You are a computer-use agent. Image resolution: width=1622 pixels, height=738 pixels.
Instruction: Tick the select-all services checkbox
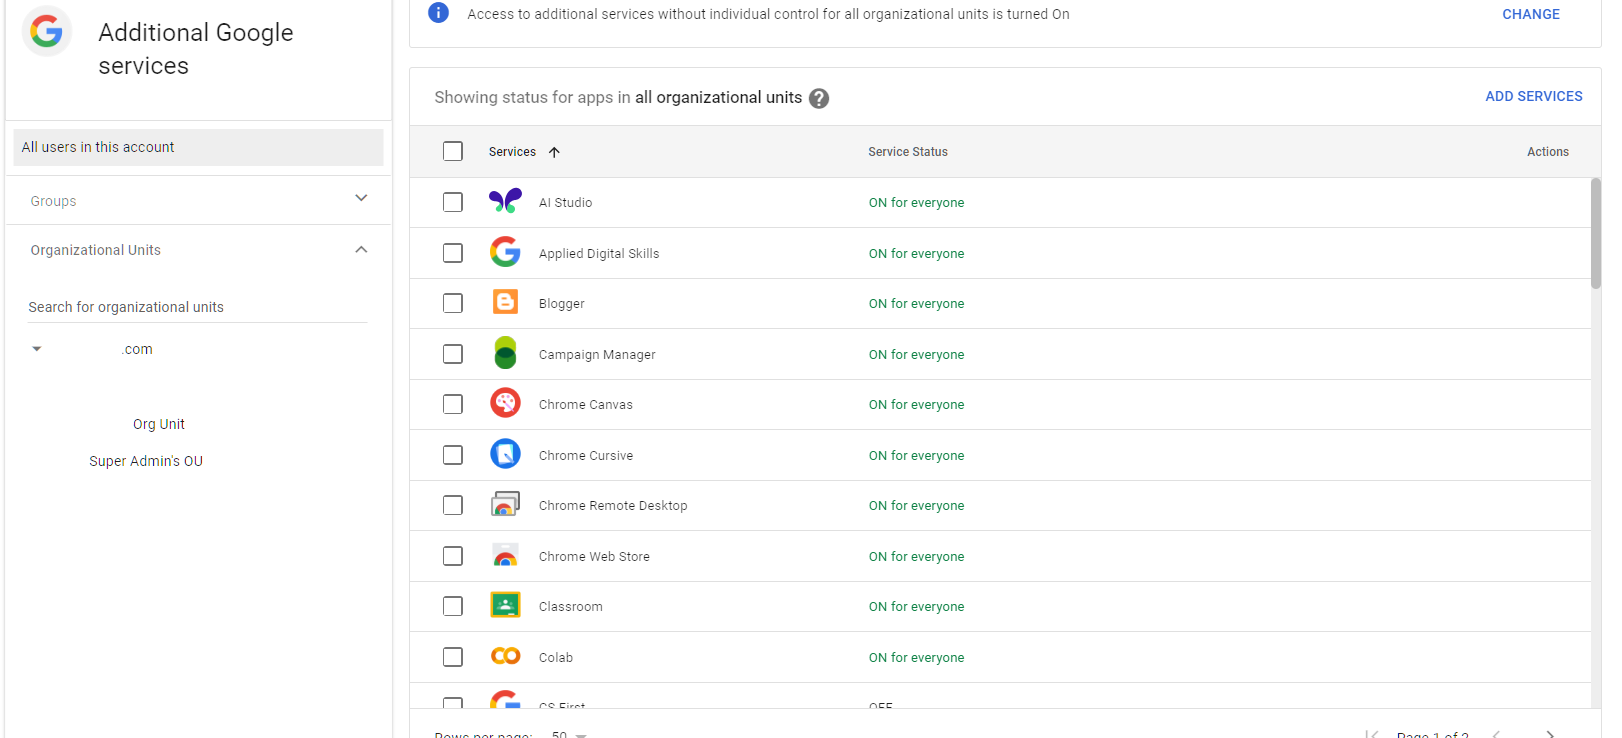coord(453,151)
